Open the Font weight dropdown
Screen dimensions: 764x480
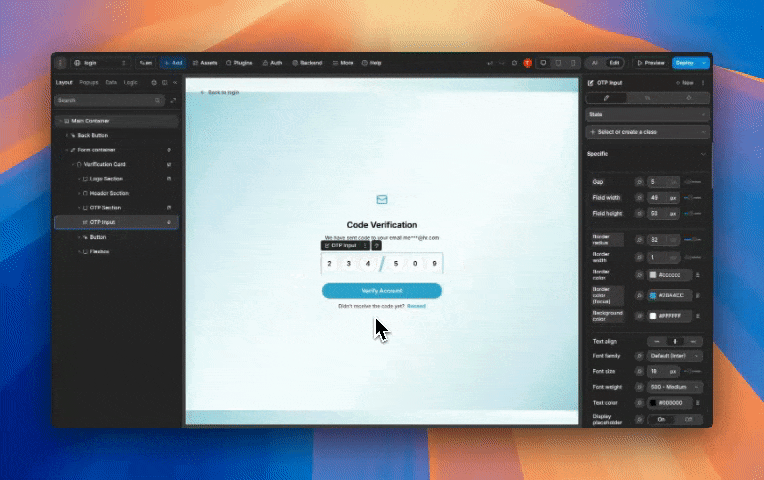pos(675,387)
